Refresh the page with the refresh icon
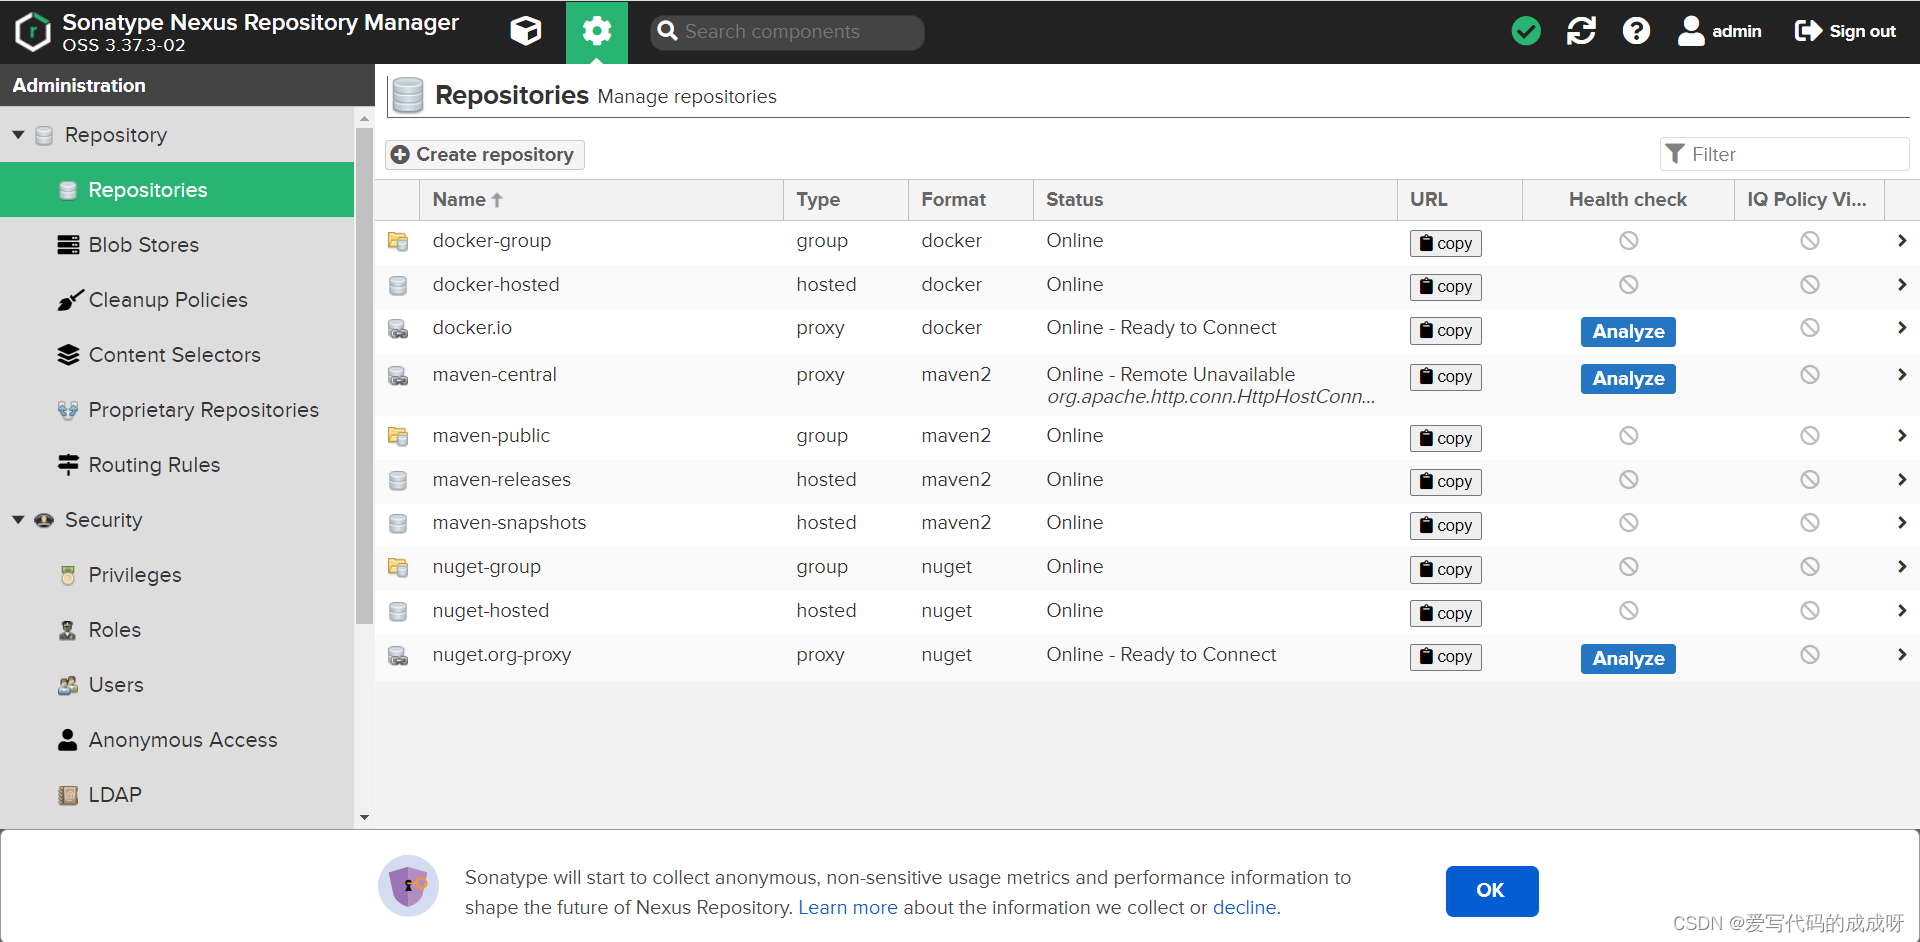This screenshot has height=942, width=1920. point(1581,31)
